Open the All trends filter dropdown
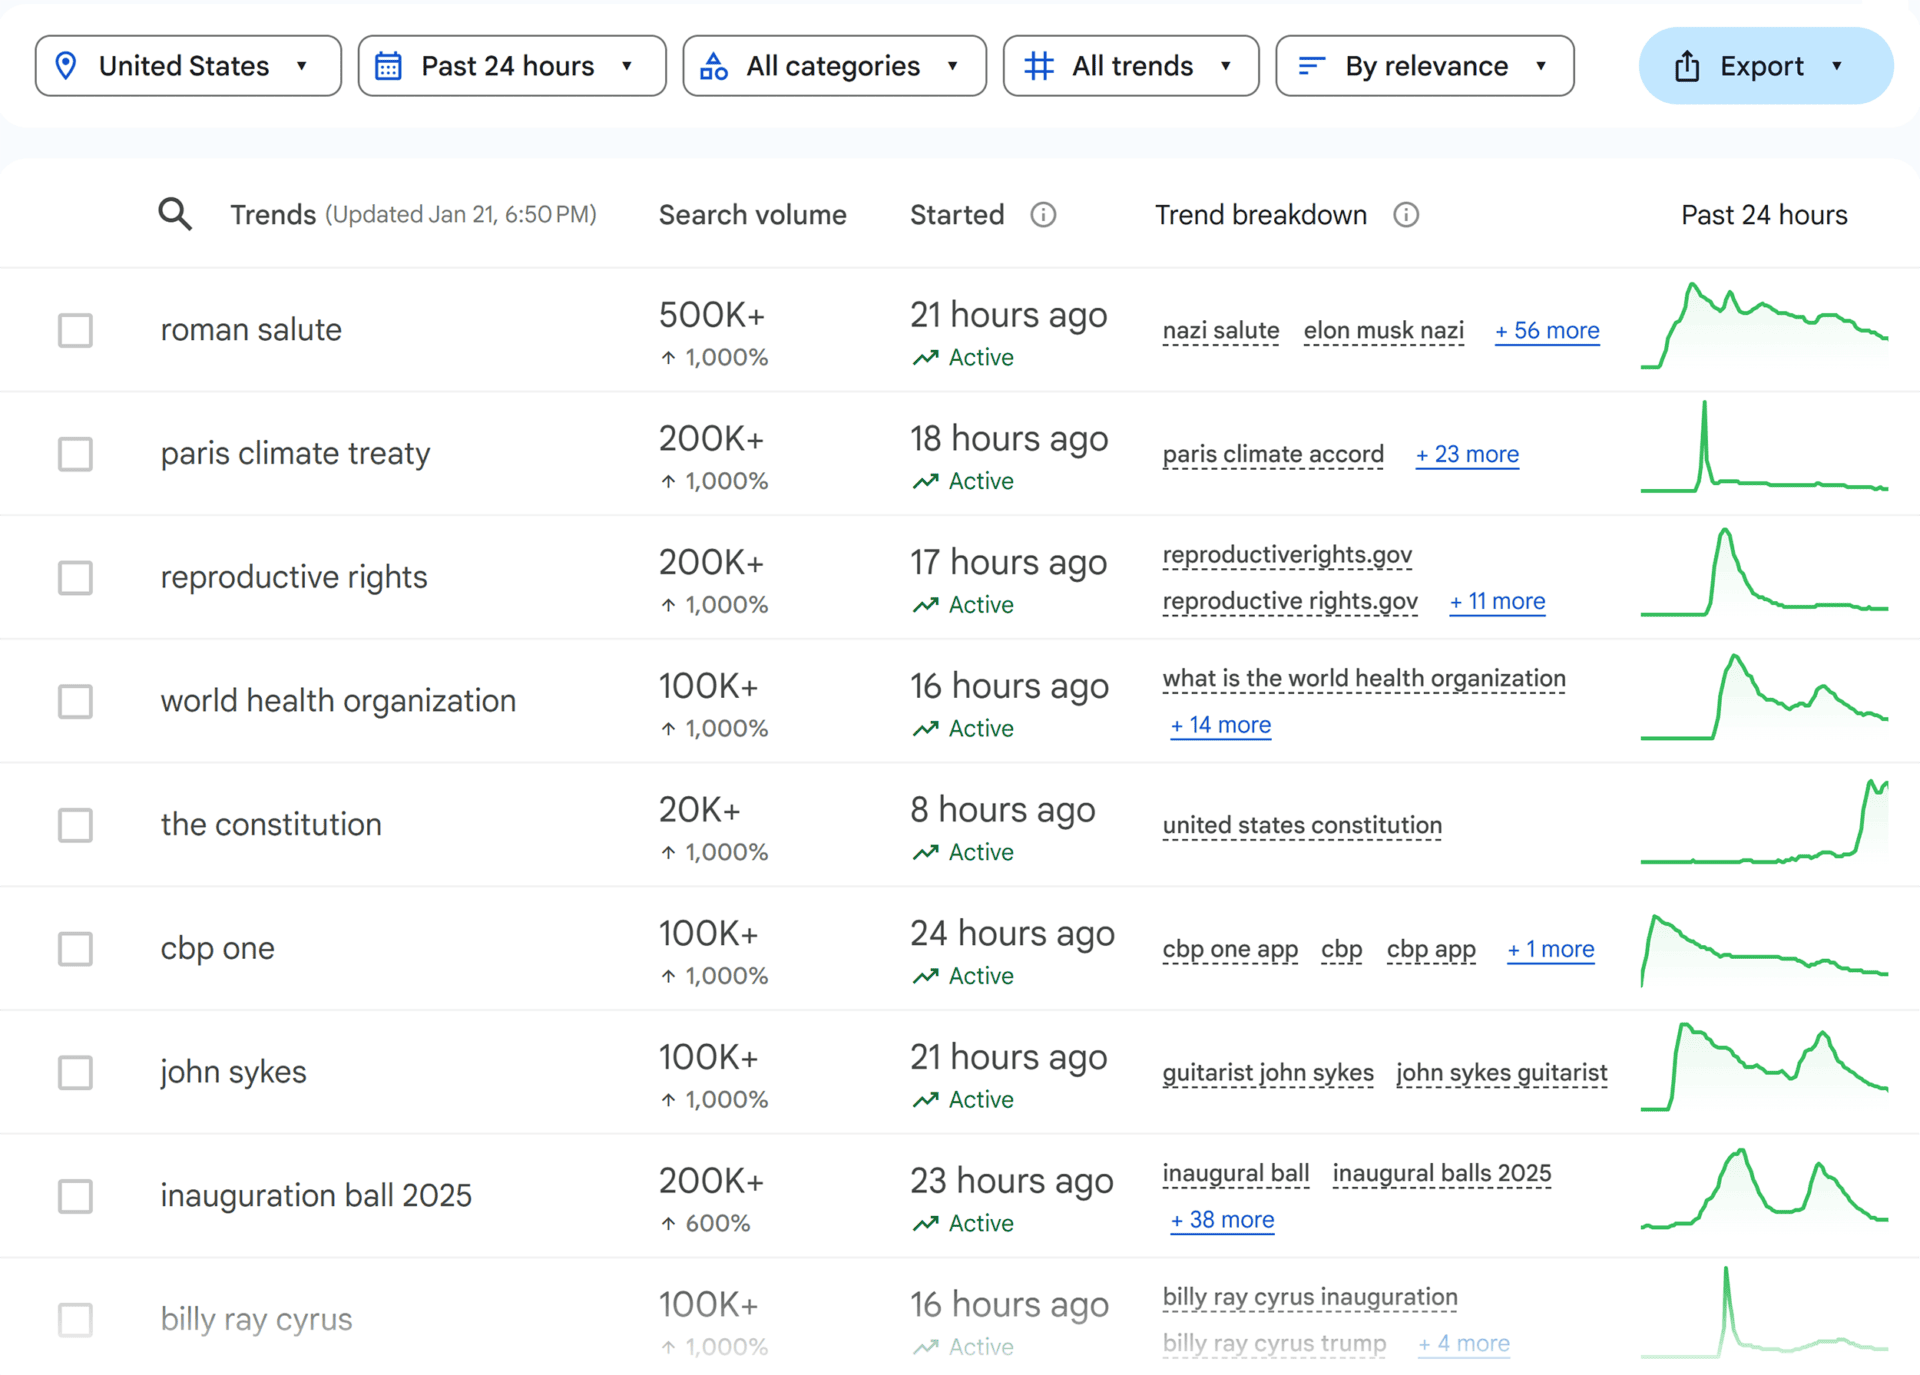Viewport: 1920px width, 1375px height. [1131, 66]
